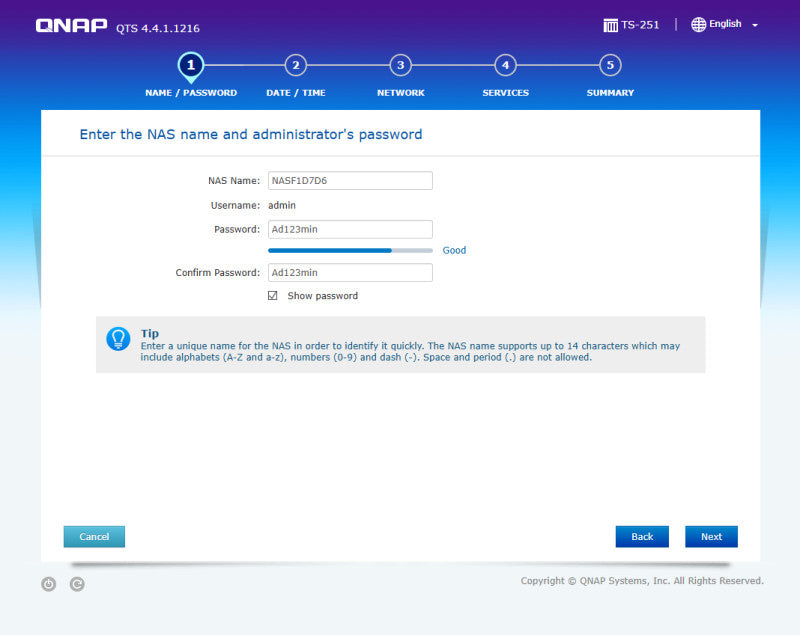Click the QNAP logo

(71, 26)
